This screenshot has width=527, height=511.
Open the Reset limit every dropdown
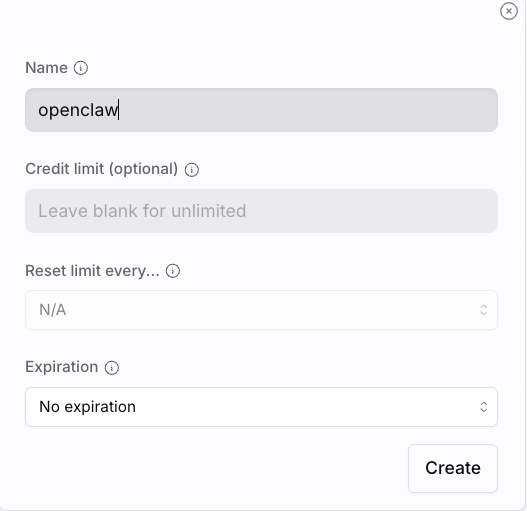(x=261, y=310)
